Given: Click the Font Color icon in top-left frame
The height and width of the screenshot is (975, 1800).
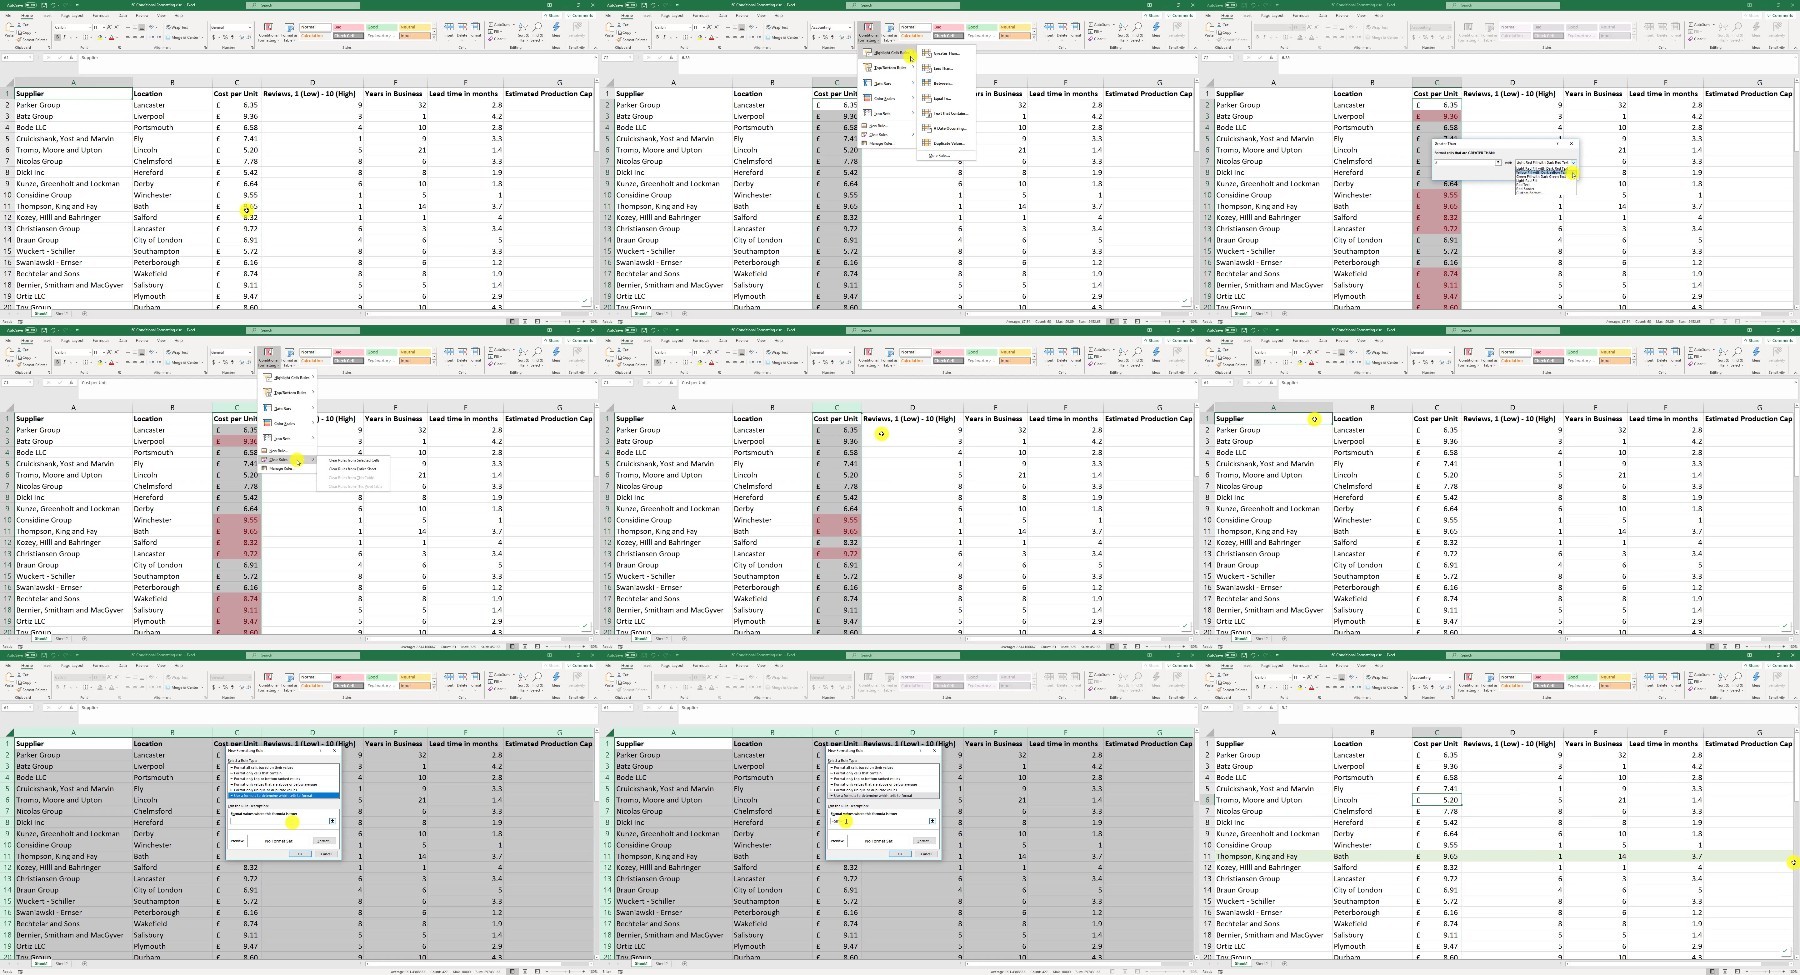Looking at the screenshot, I should (111, 38).
